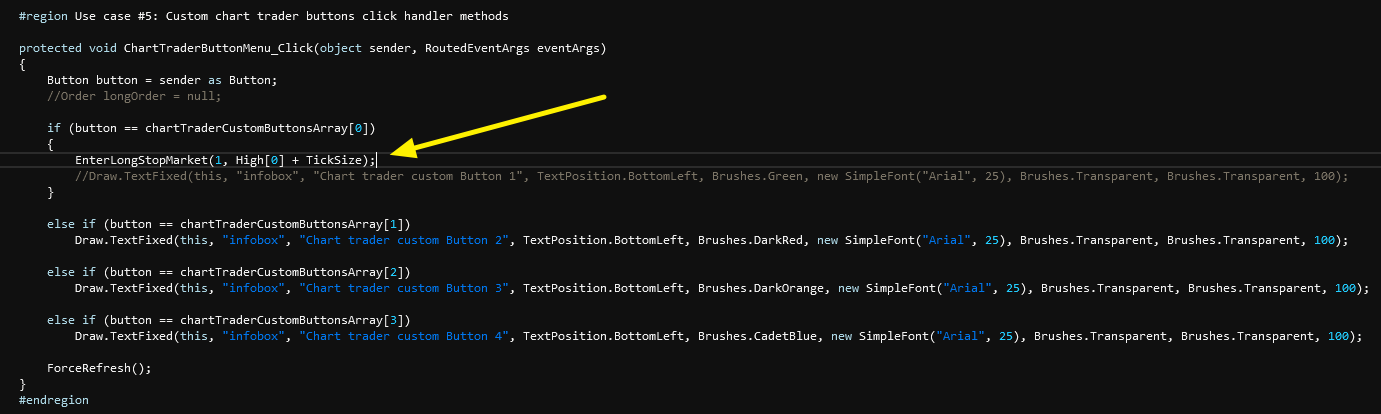Screen dimensions: 1381x414
Task: Click the commented 'Order longOrder = null' line
Action: (x=134, y=96)
